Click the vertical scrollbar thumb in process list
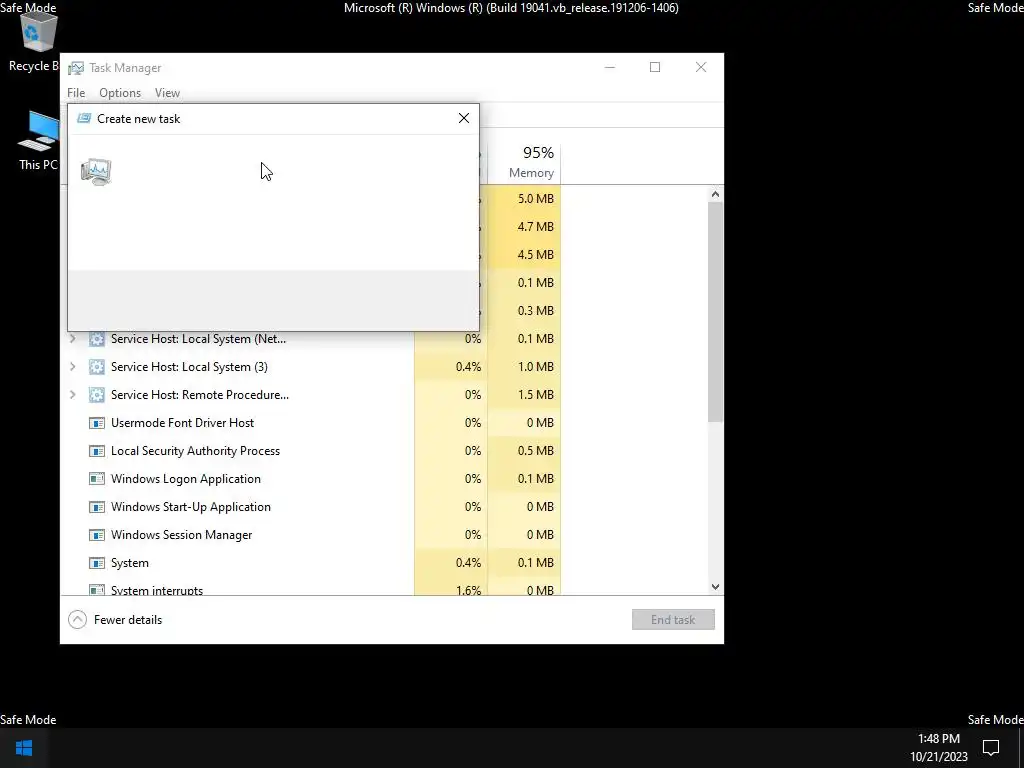 point(715,312)
